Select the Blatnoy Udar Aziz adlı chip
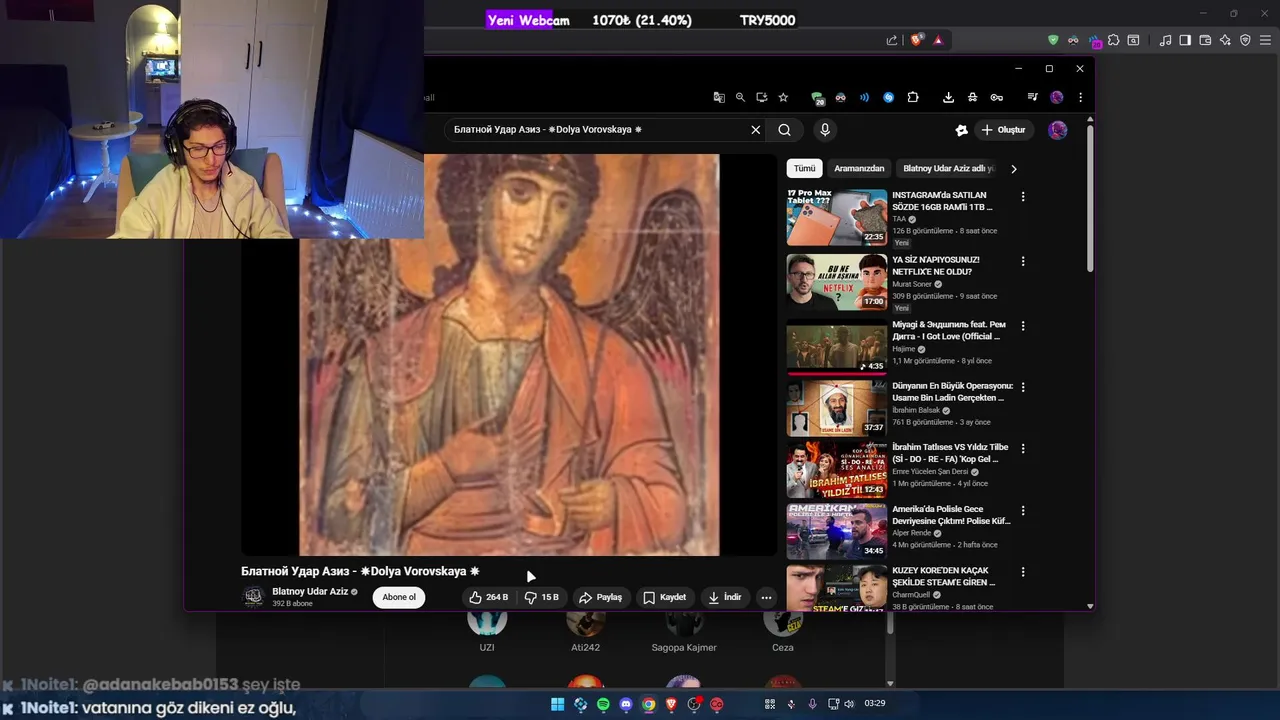 pyautogui.click(x=948, y=168)
